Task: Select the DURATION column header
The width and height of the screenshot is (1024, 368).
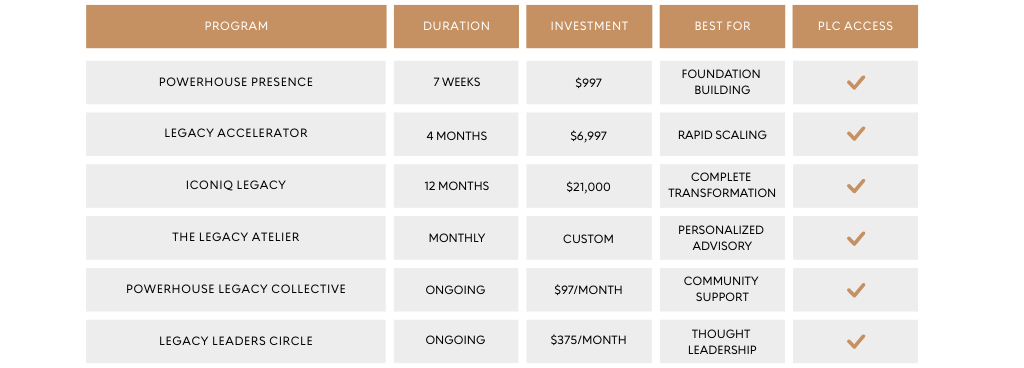Action: tap(456, 27)
